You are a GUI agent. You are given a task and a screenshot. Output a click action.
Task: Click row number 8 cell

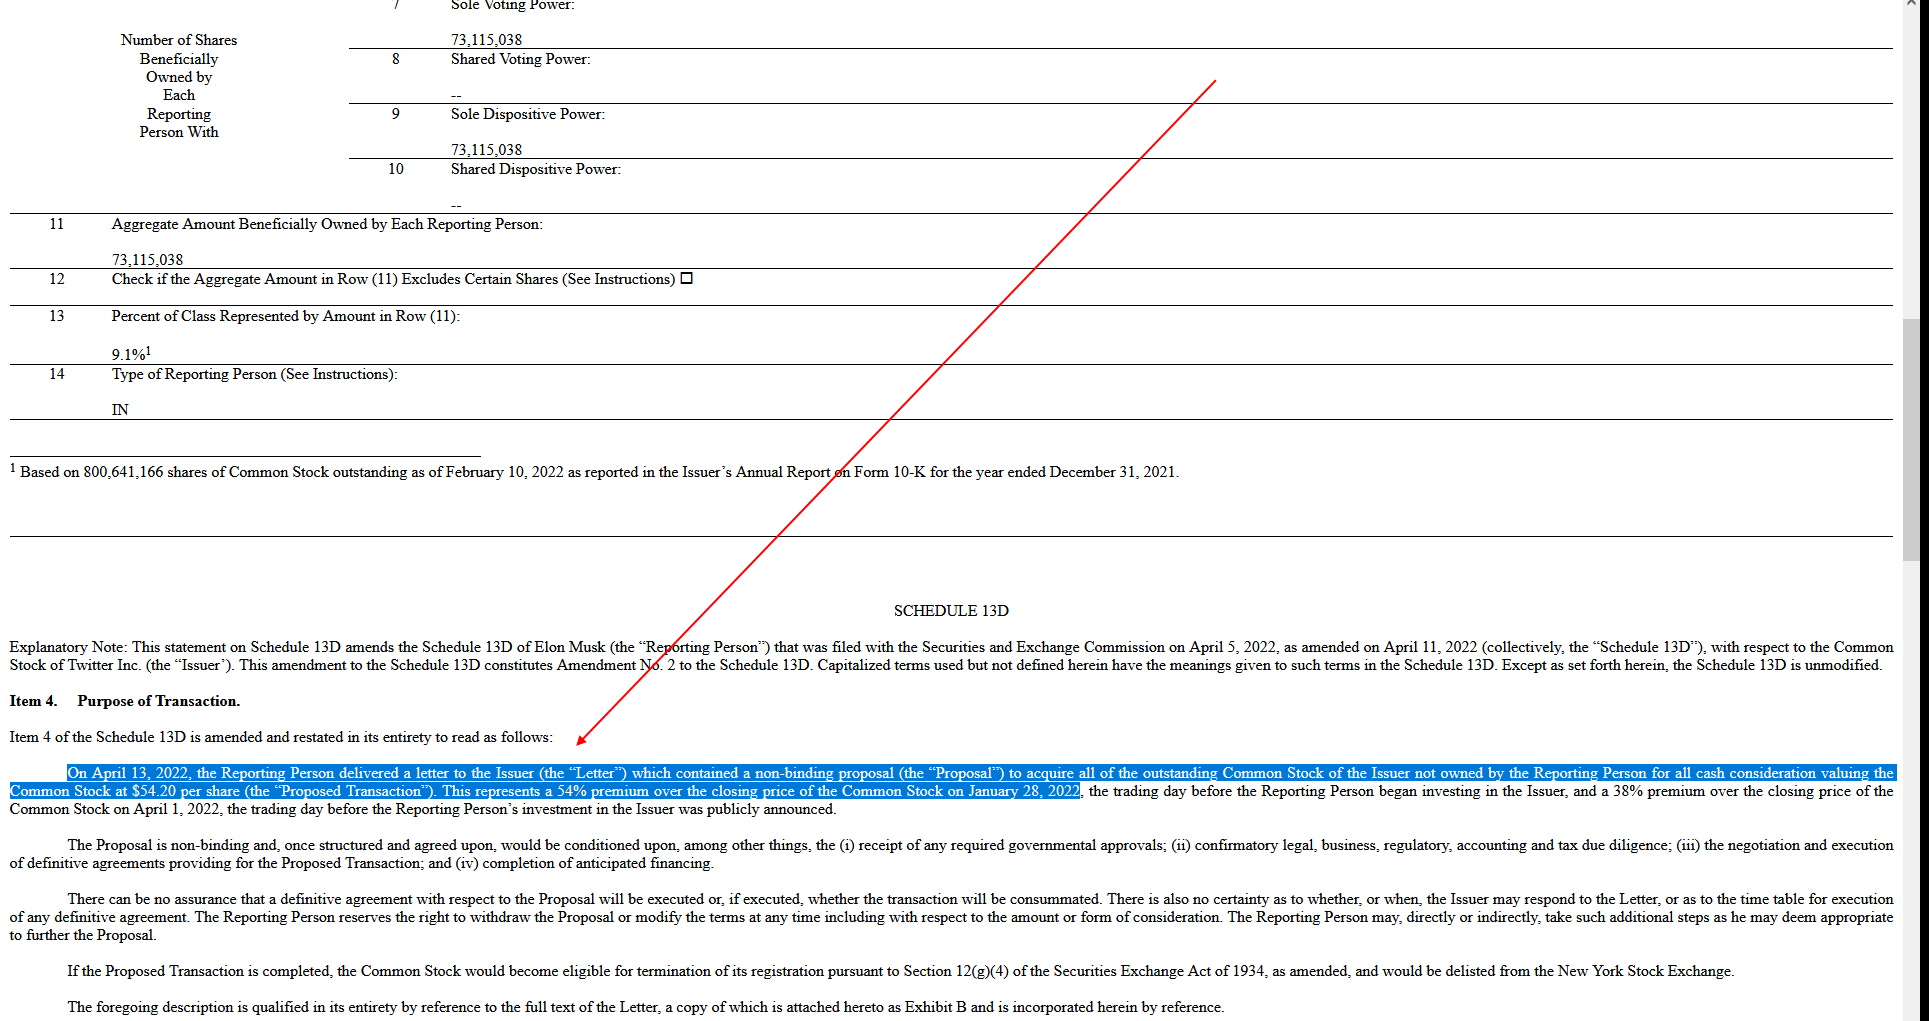(396, 59)
